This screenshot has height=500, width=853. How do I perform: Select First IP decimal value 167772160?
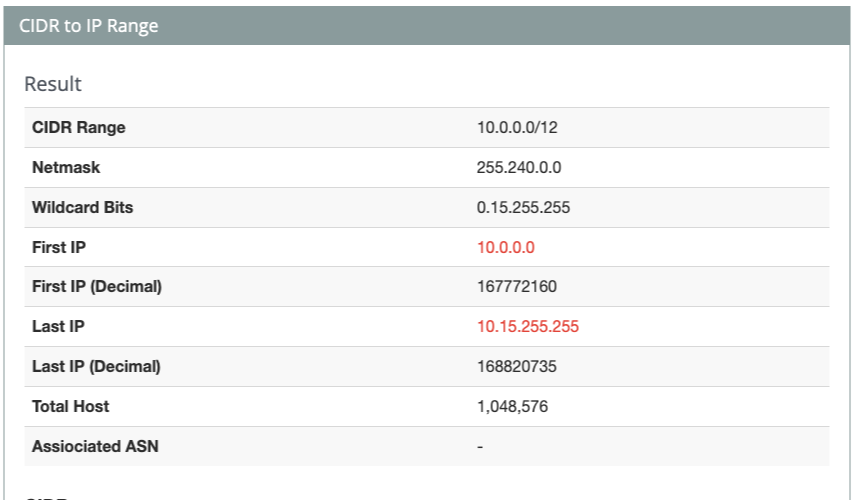pos(517,287)
